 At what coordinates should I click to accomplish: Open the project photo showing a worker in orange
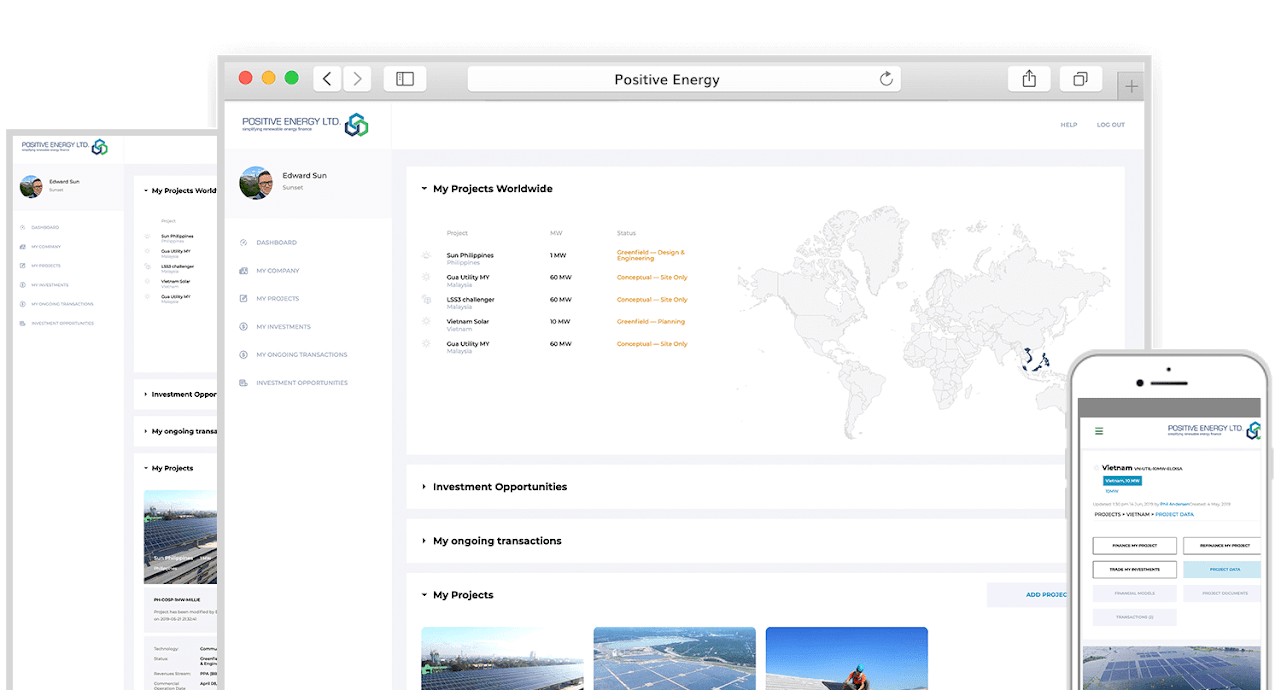[847, 659]
